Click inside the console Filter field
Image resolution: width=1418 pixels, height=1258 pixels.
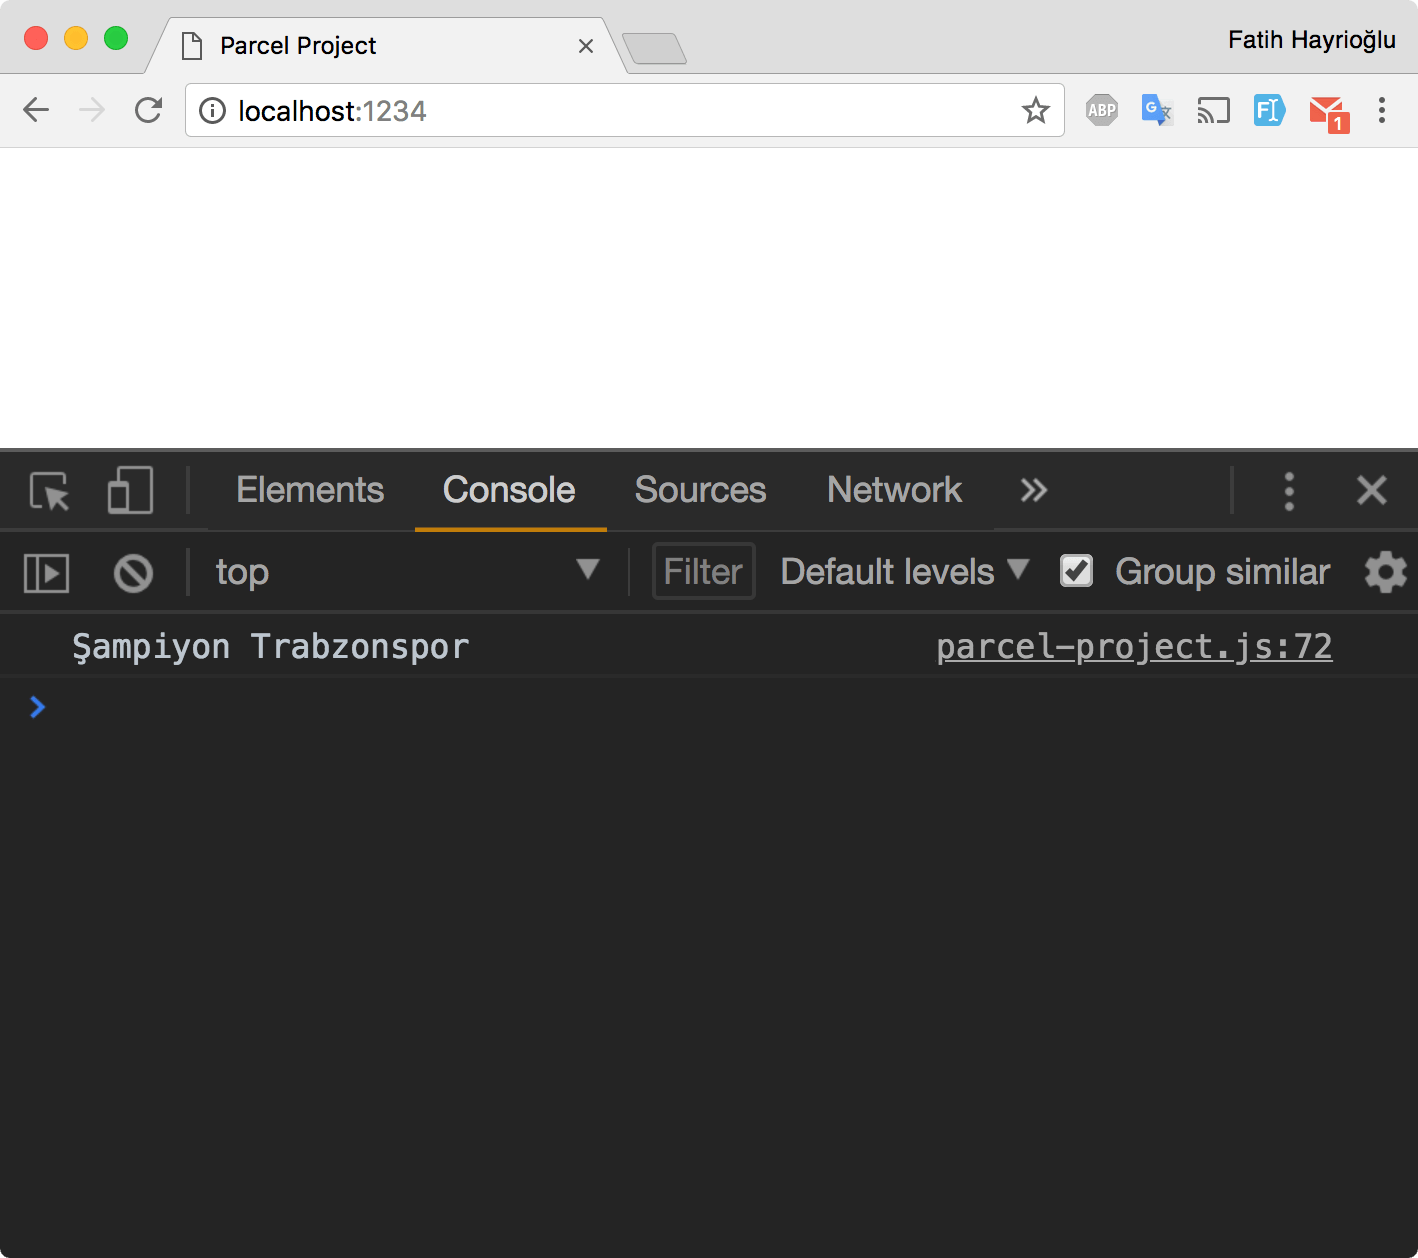pyautogui.click(x=702, y=571)
